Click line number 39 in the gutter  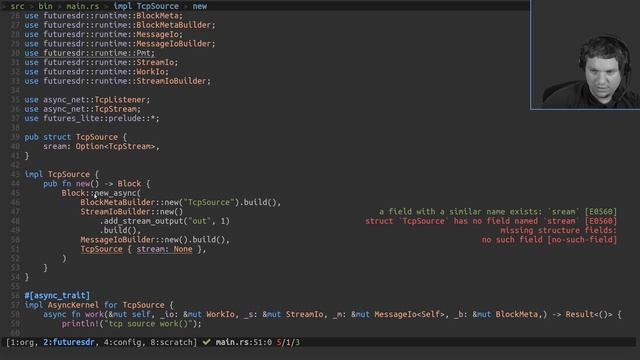[15, 137]
